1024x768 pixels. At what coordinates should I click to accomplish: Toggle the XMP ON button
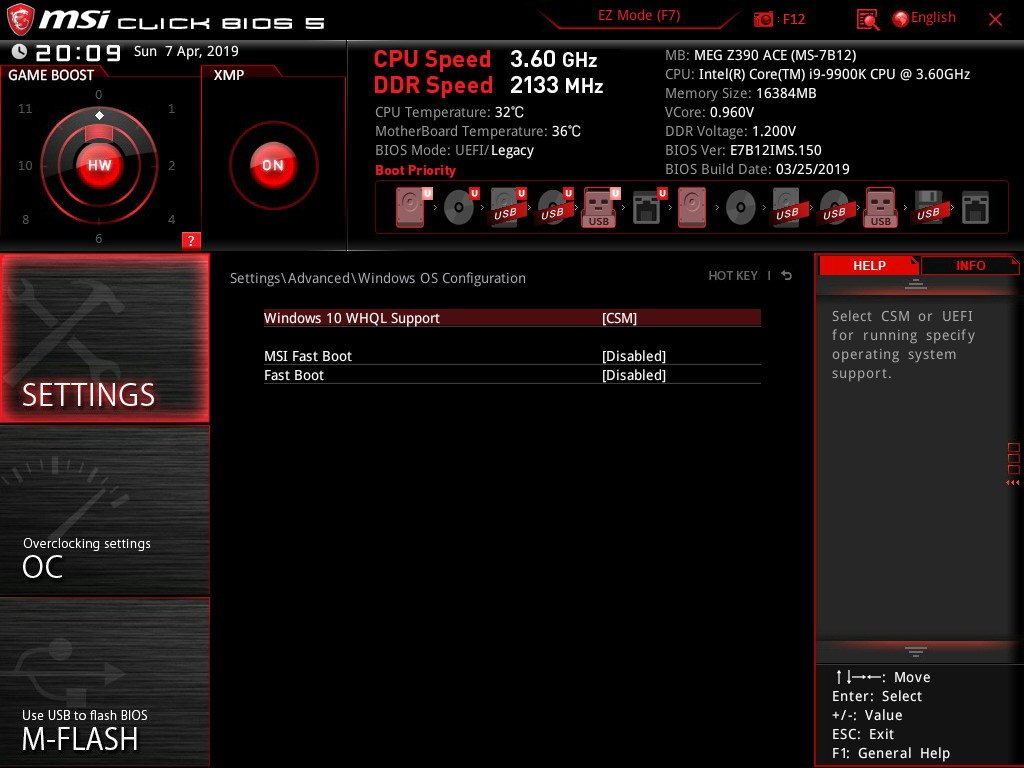pos(273,165)
